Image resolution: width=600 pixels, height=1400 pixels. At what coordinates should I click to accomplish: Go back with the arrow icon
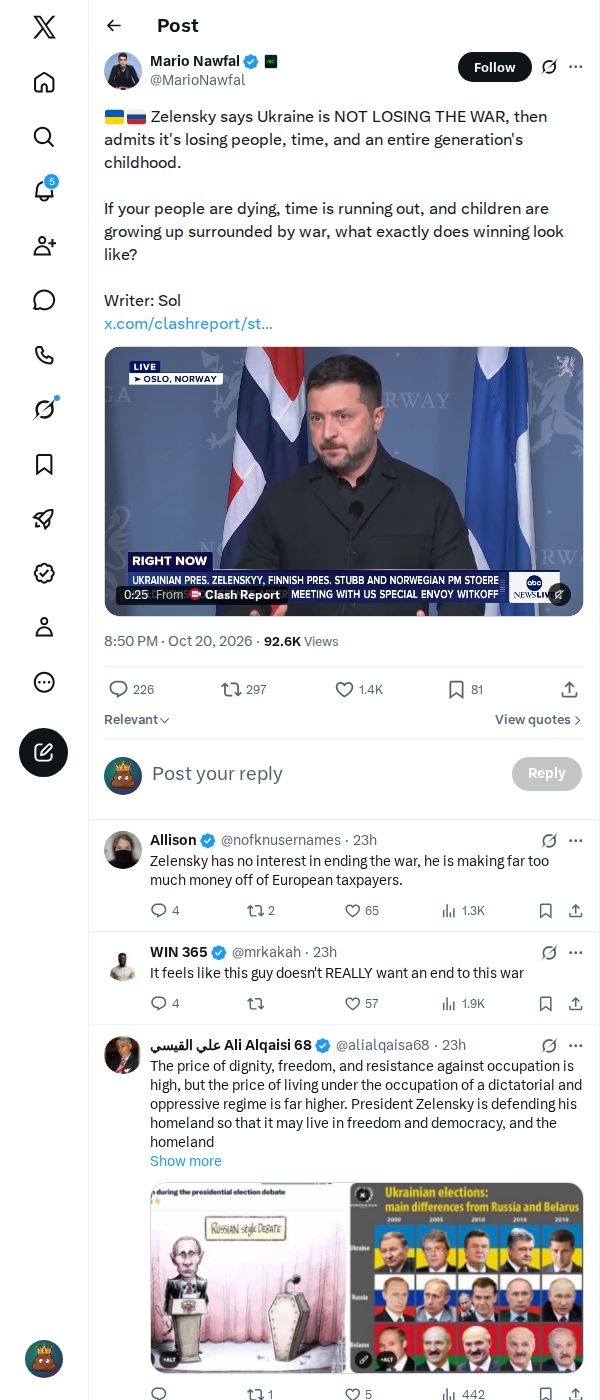114,26
